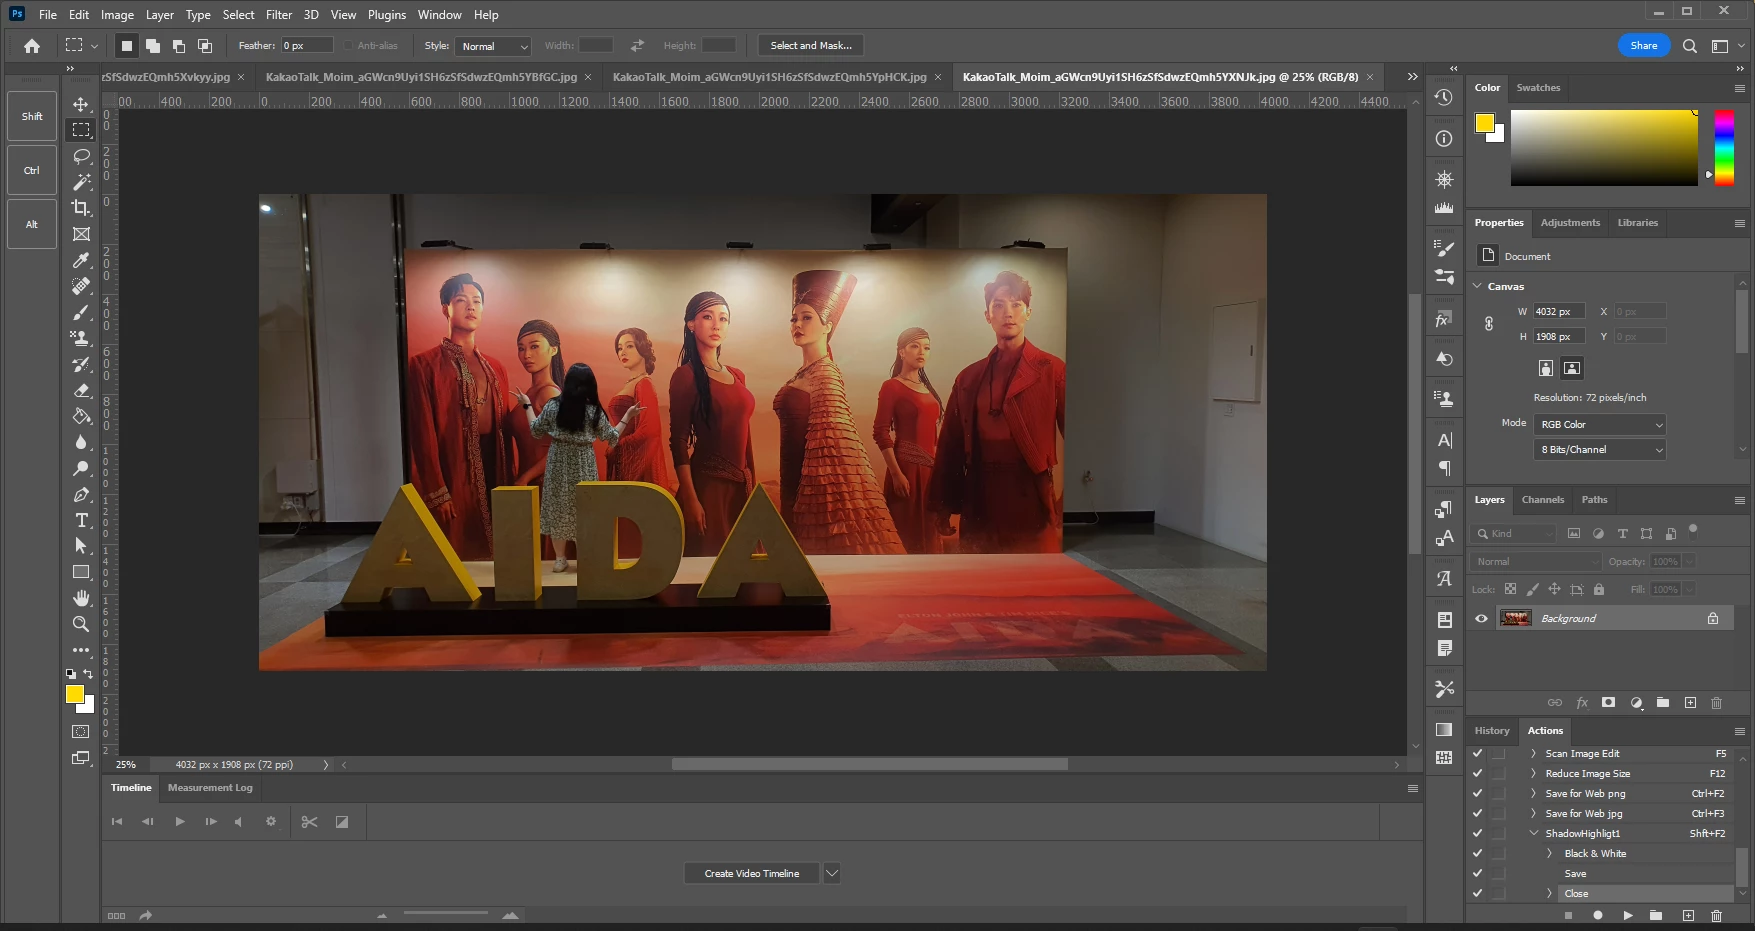Viewport: 1755px width, 931px height.
Task: Select the Brush tool
Action: [x=82, y=312]
